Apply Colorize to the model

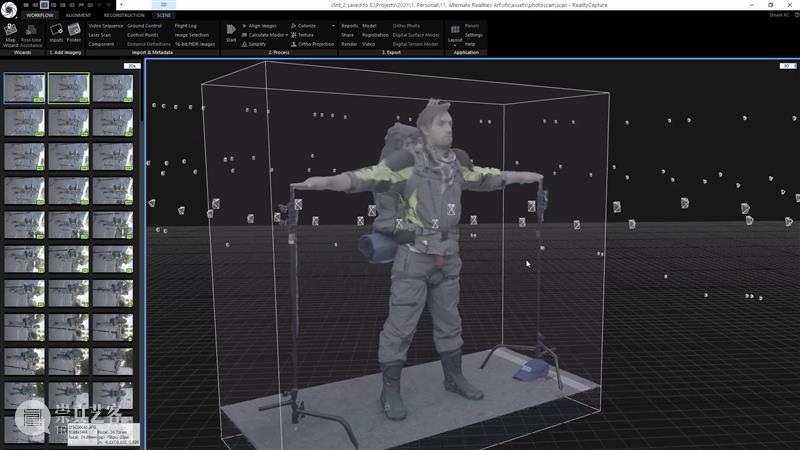[x=303, y=26]
